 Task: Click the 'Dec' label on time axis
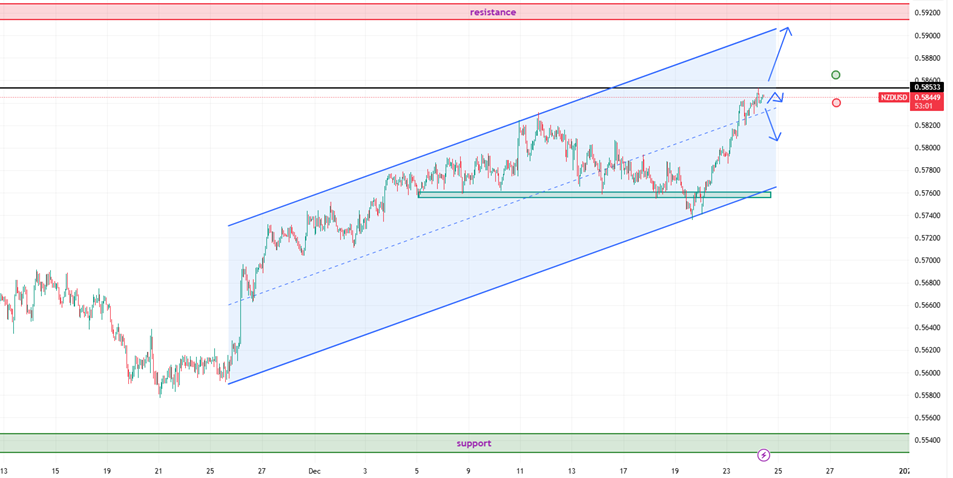pos(315,469)
